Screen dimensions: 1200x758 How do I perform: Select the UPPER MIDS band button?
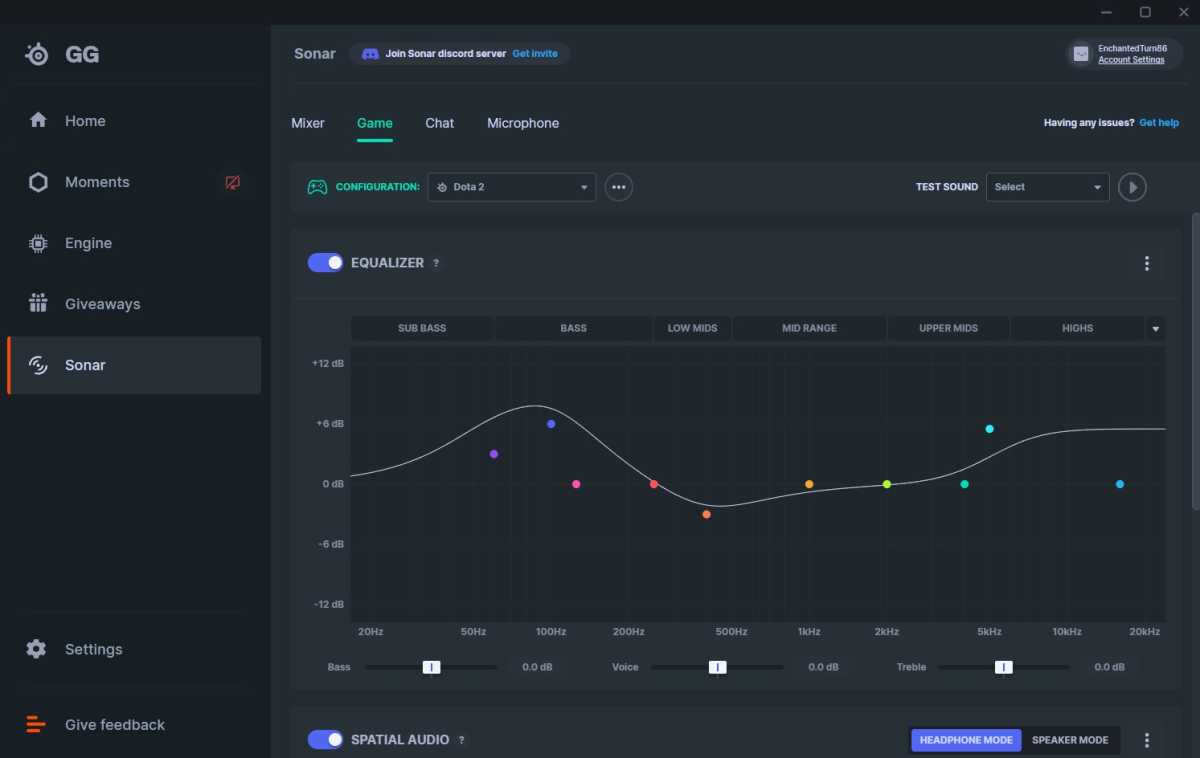click(x=949, y=328)
